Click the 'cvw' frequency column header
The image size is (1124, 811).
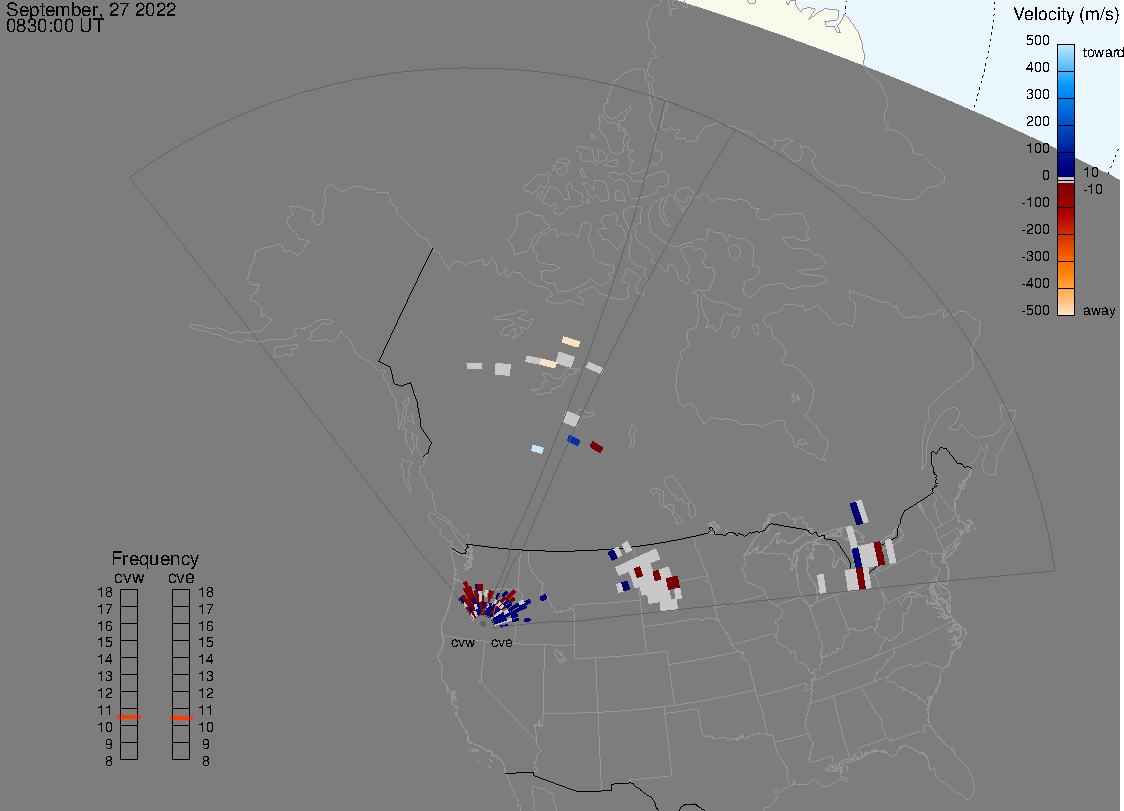[129, 577]
